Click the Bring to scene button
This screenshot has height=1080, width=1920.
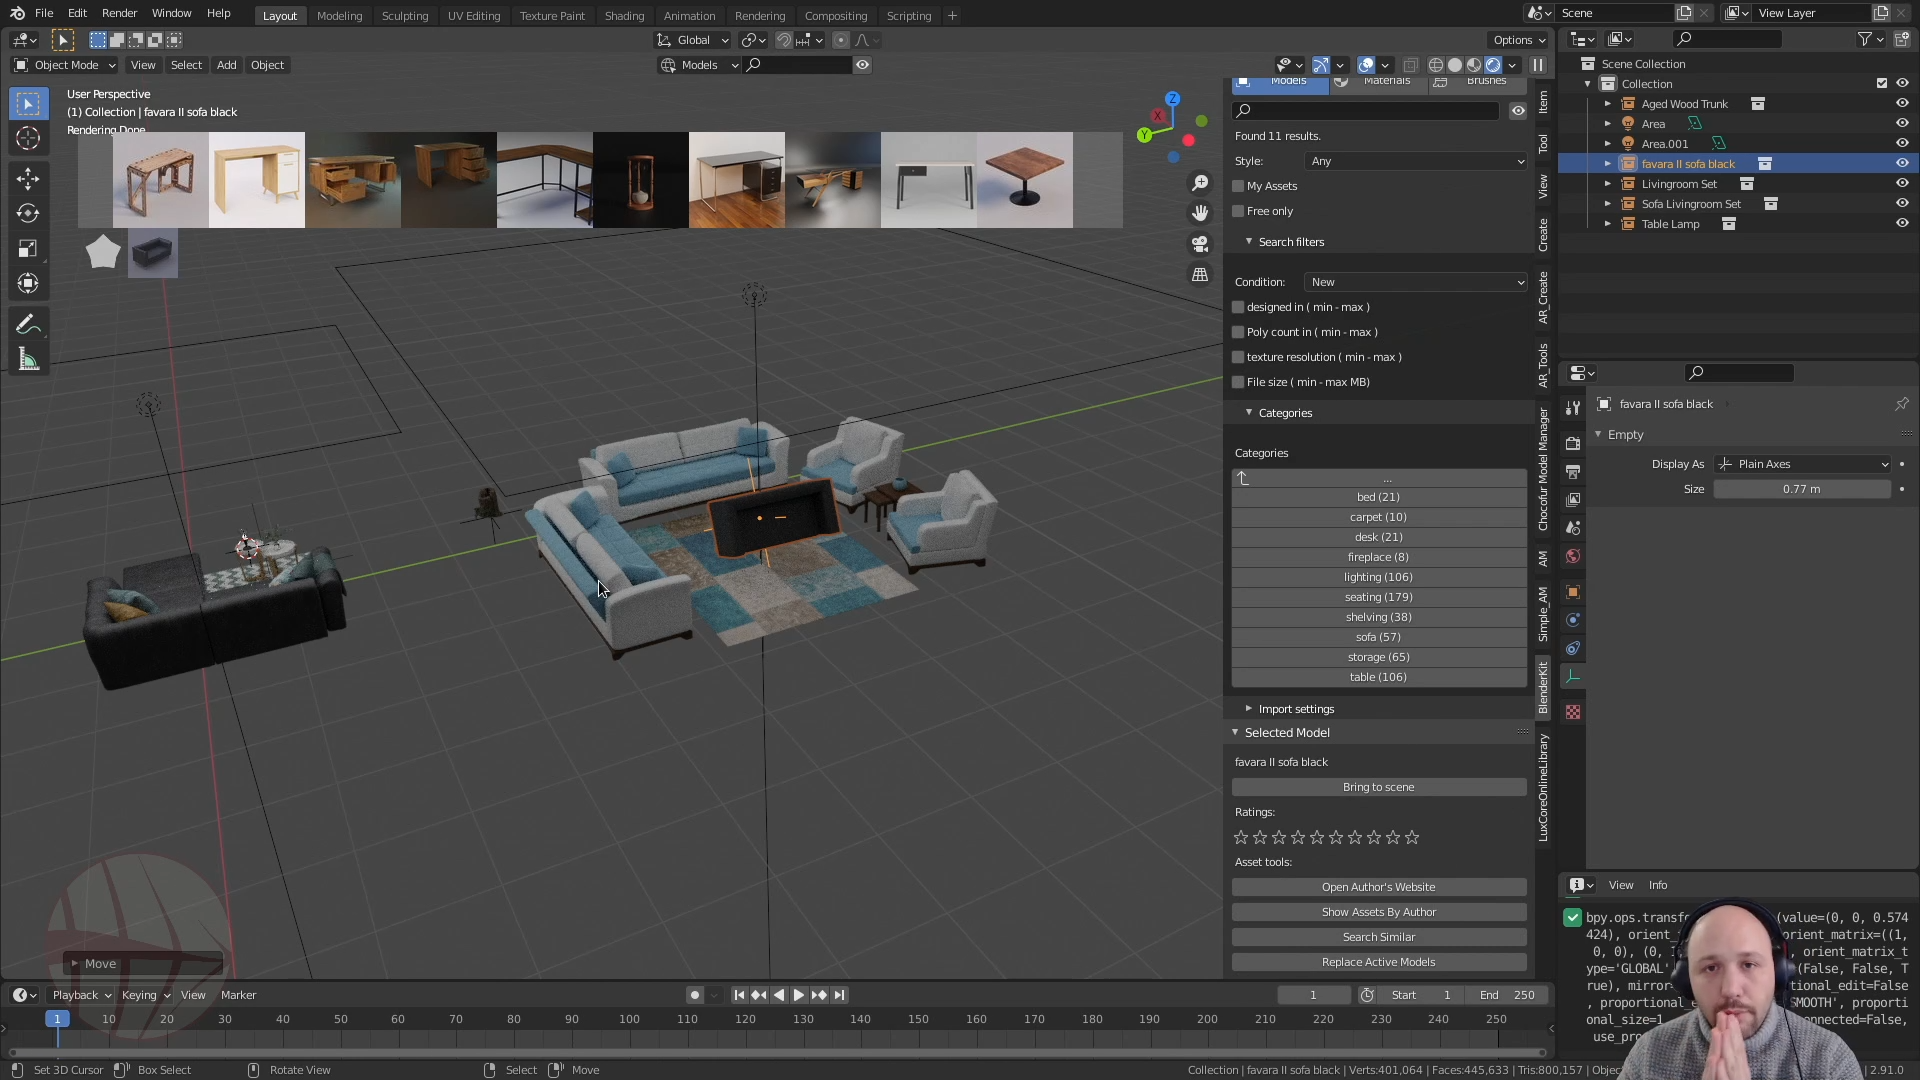[x=1378, y=787]
